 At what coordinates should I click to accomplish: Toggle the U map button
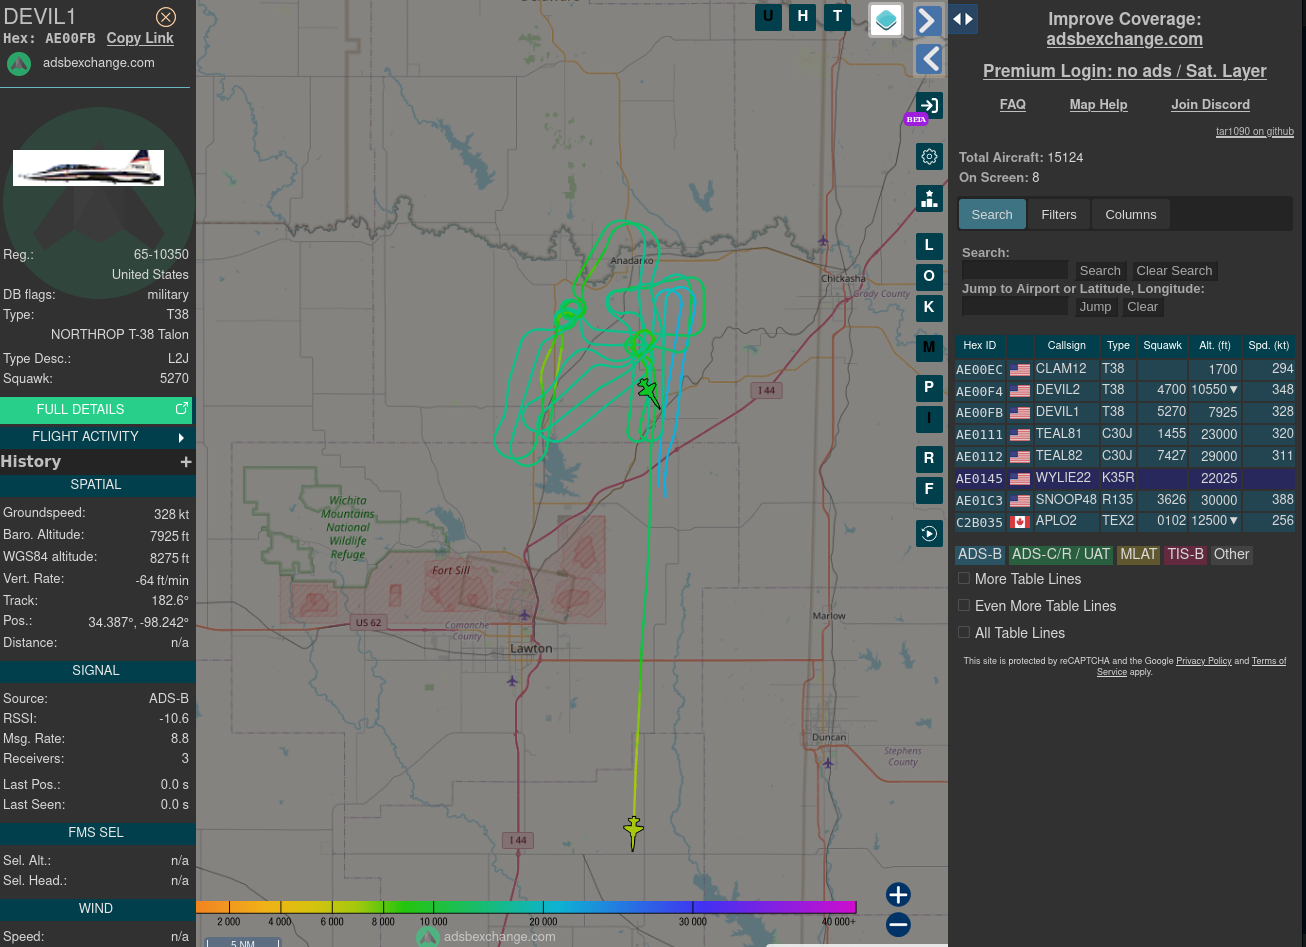tap(768, 16)
